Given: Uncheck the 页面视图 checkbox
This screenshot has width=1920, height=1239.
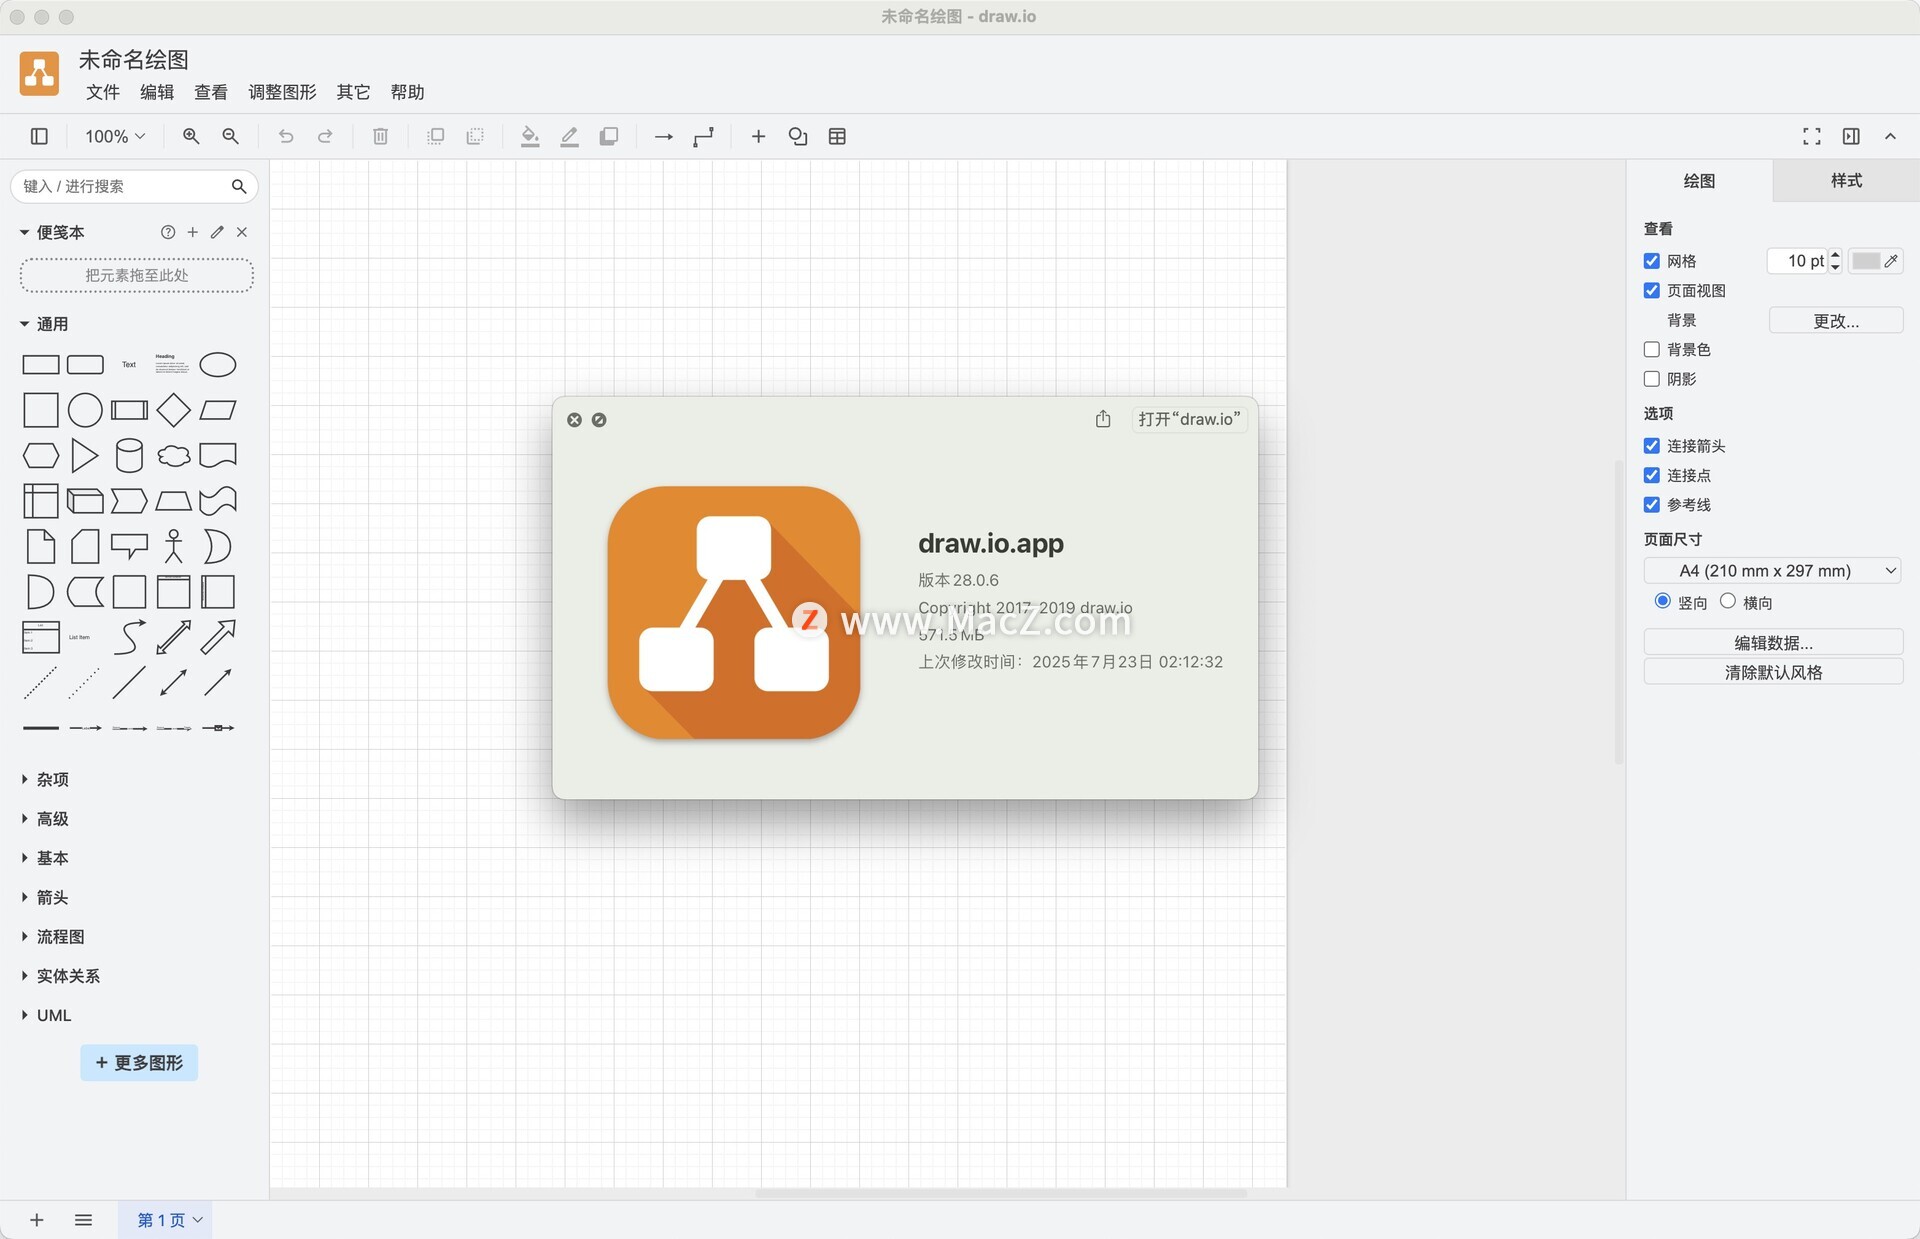Looking at the screenshot, I should click(1652, 290).
